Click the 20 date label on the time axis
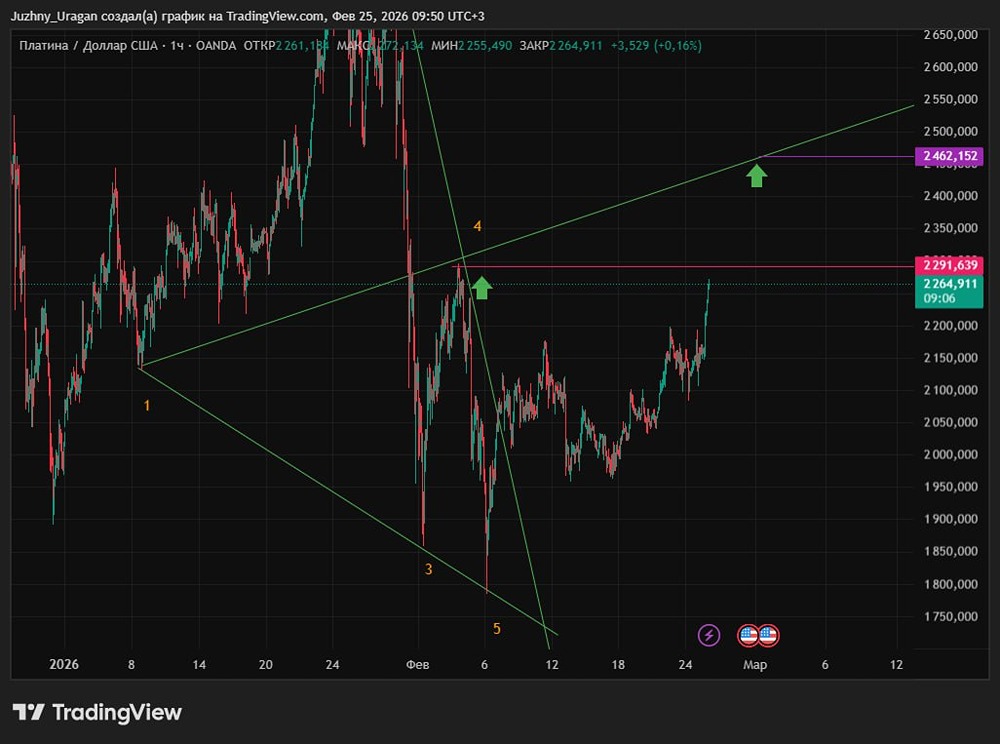 click(x=266, y=664)
